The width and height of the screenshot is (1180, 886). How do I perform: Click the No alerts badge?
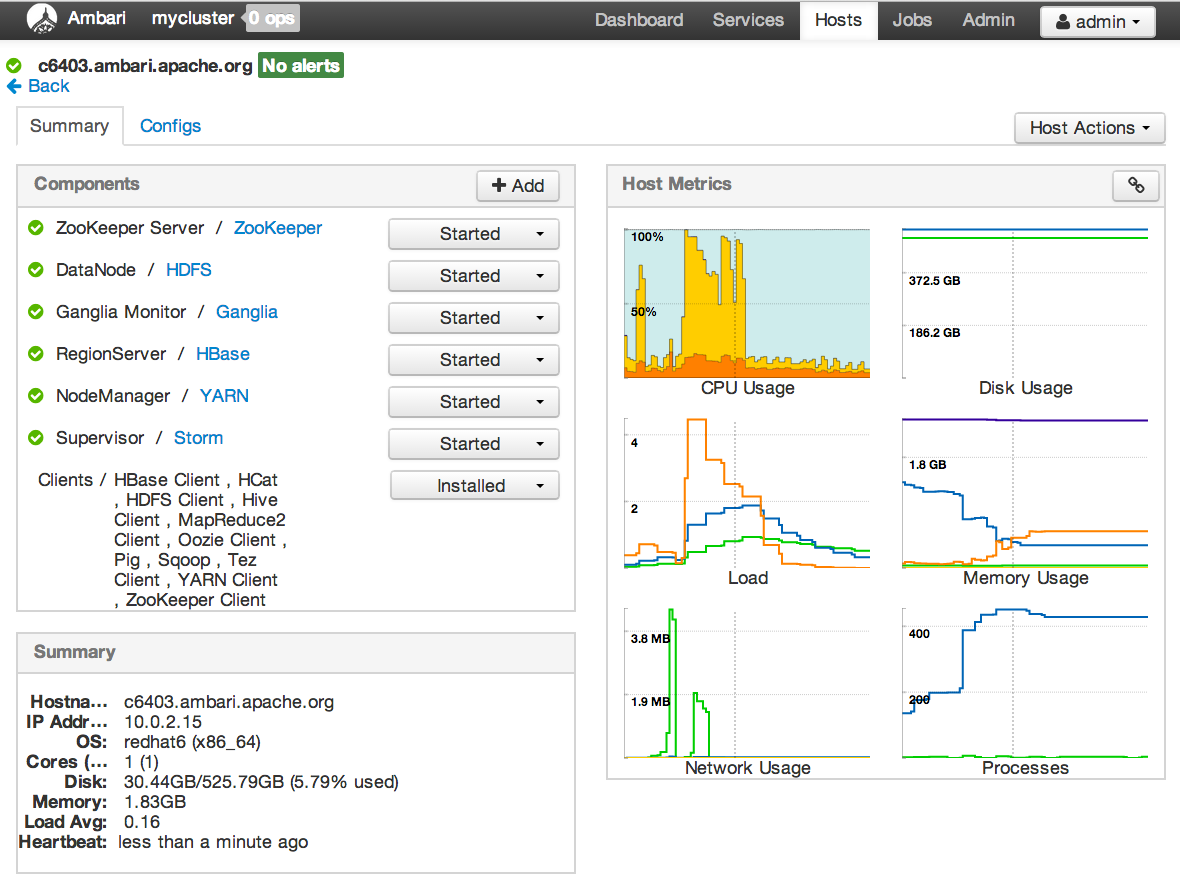pos(301,65)
